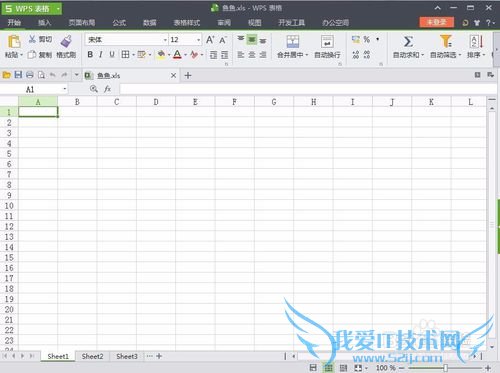
Task: Decrease font size with smaller A
Action: click(x=223, y=40)
